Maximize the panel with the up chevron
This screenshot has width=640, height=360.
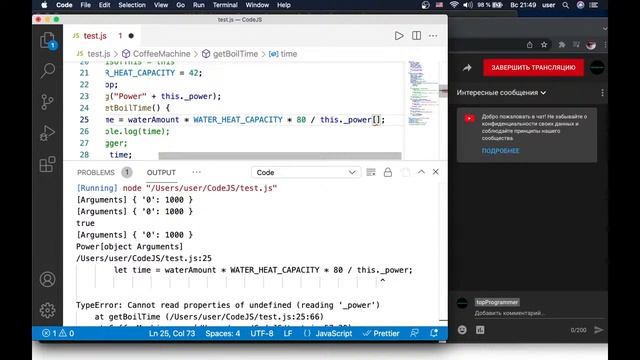[x=421, y=172]
